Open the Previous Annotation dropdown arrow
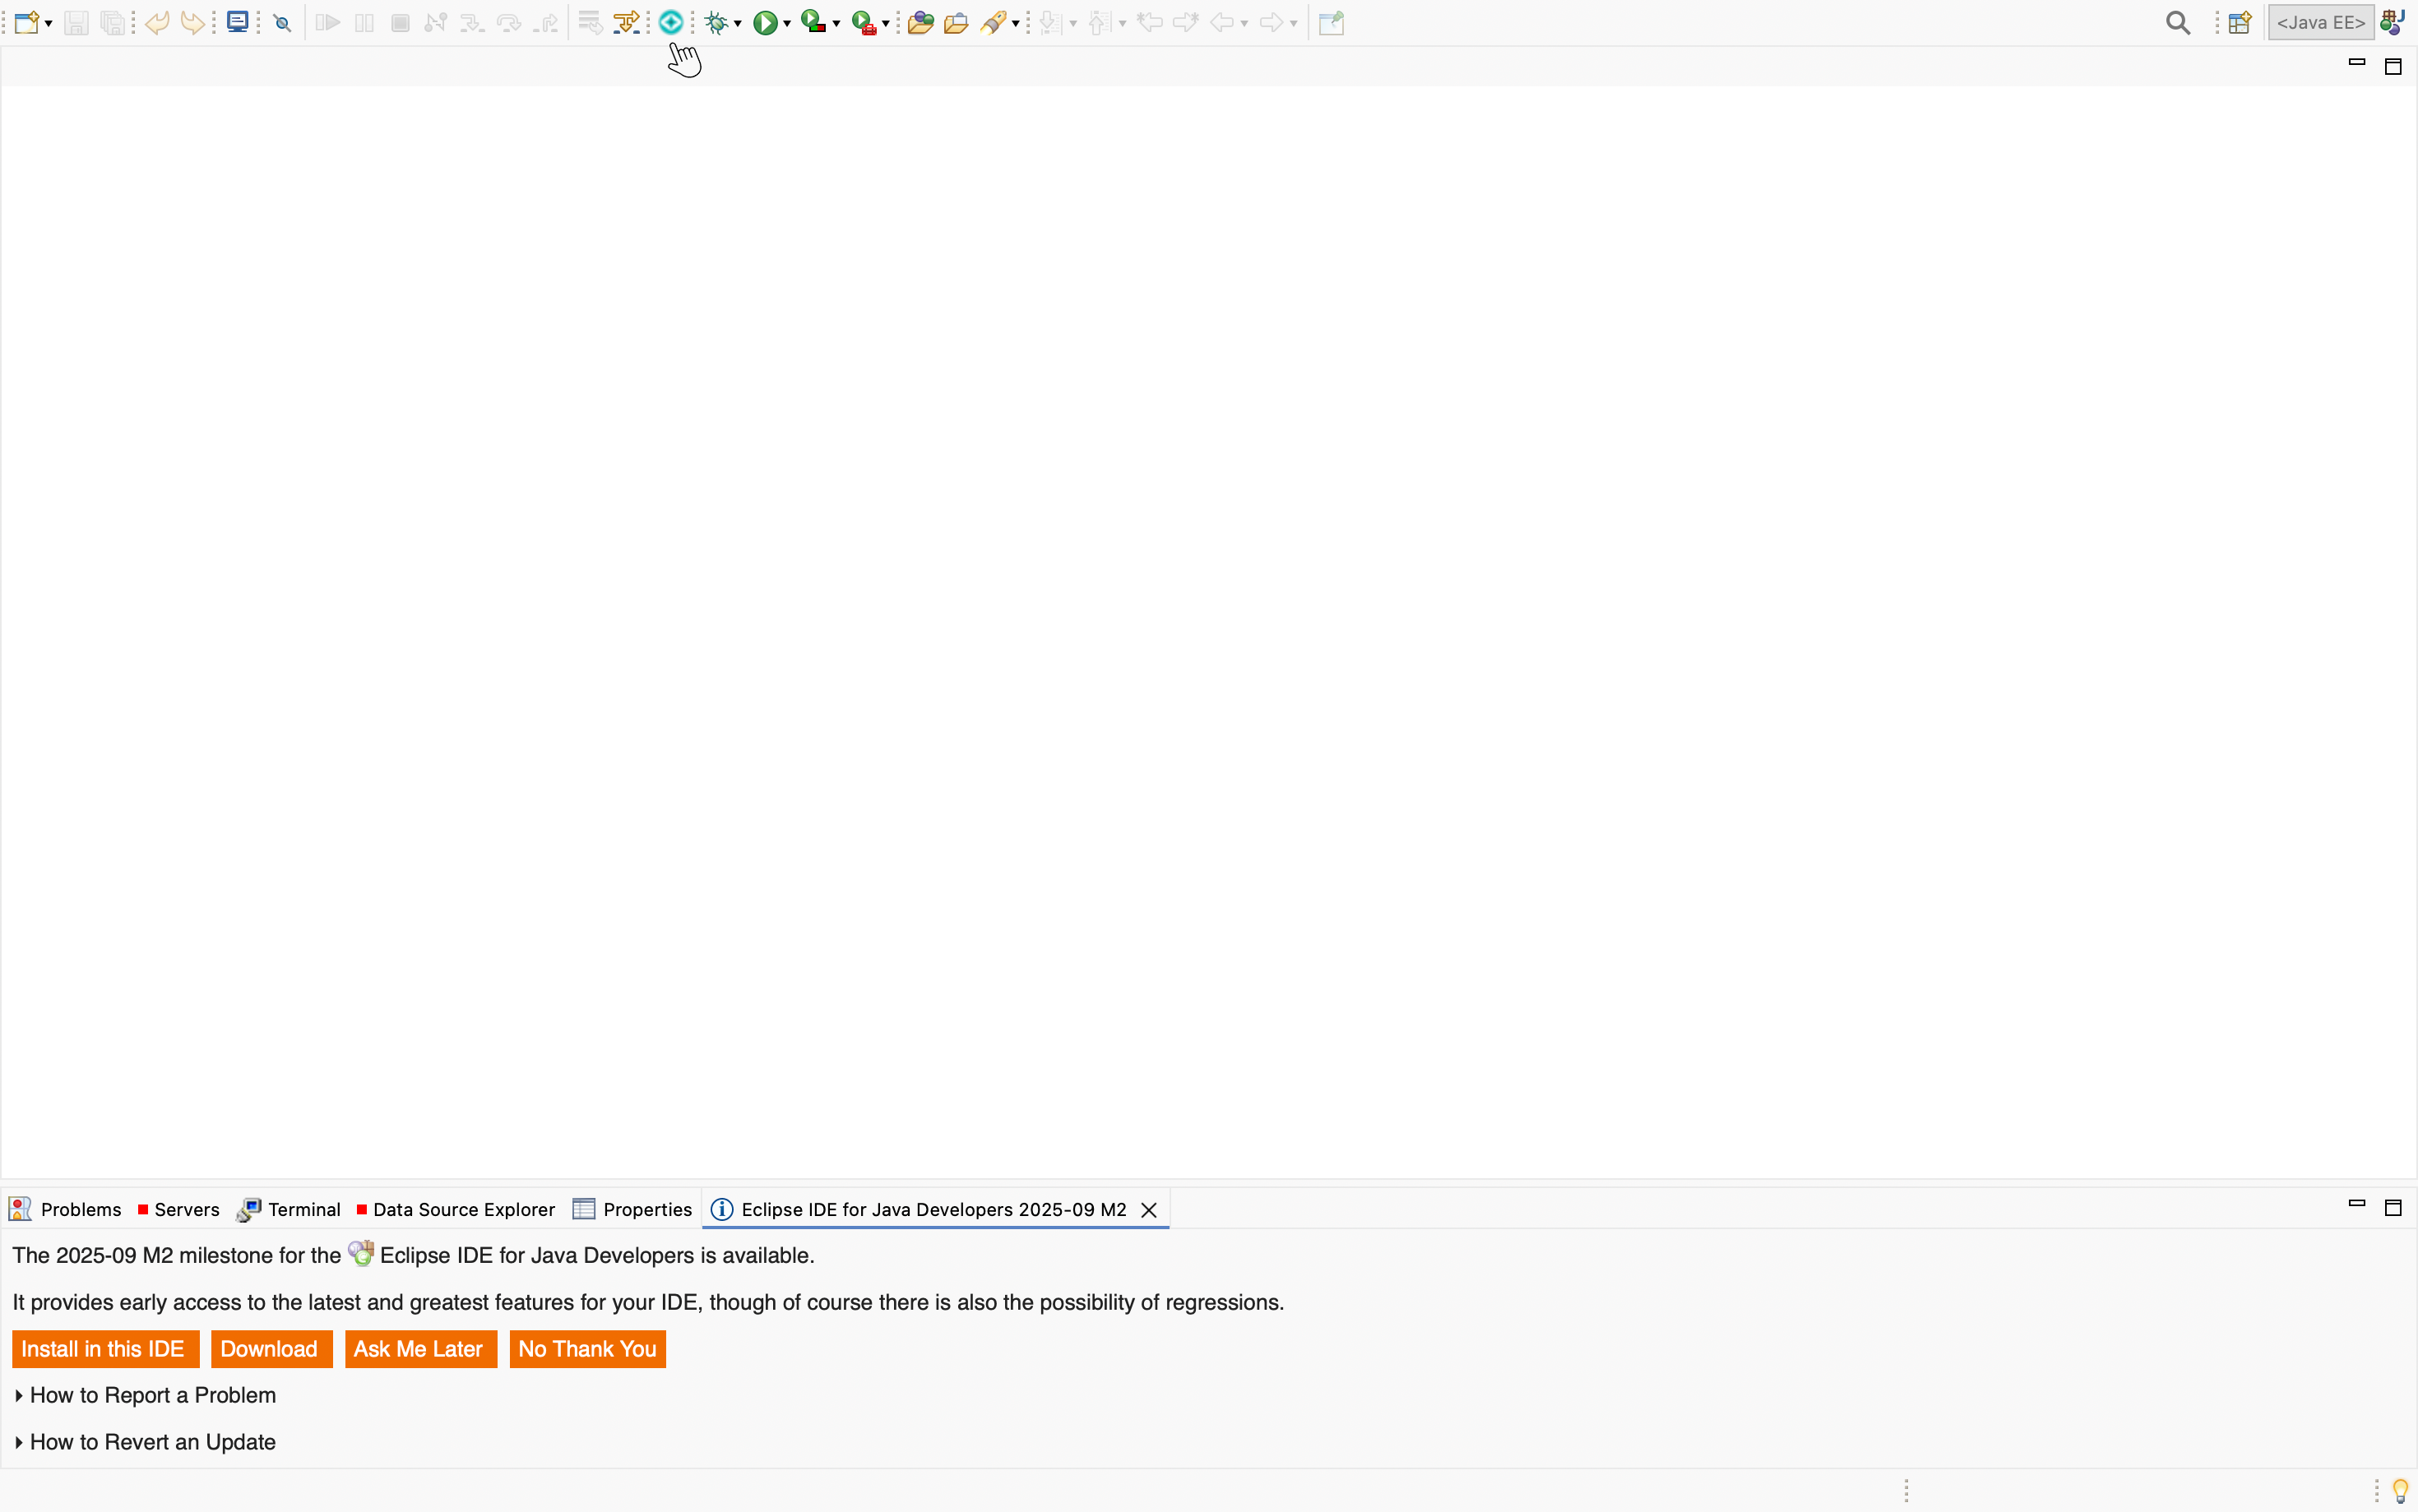Viewport: 2418px width, 1512px height. 1122,23
